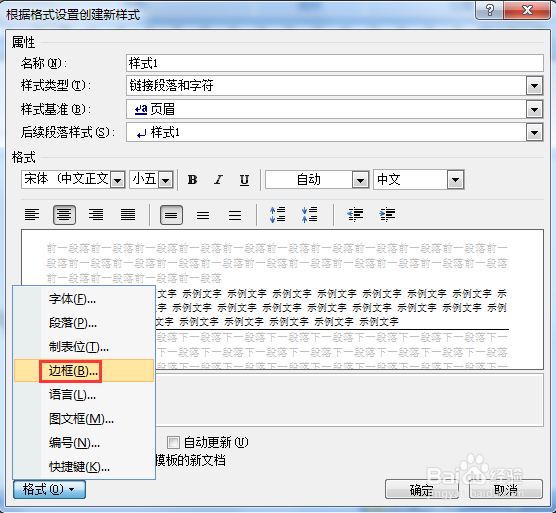Toggle Italic formatting button
The image size is (556, 513).
(x=218, y=180)
